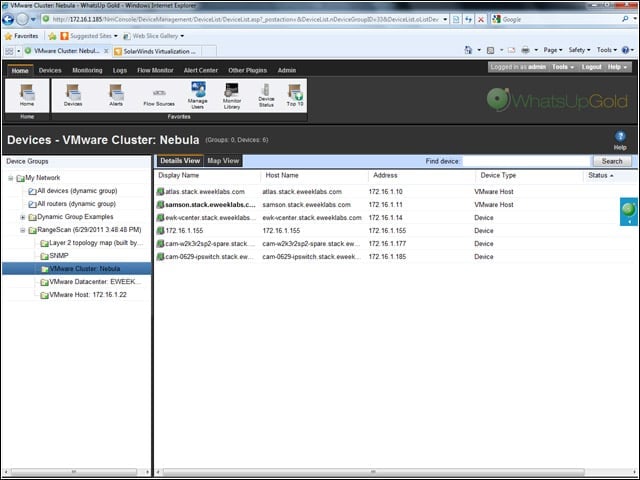Open the Monitoring menu
640x480 pixels.
click(87, 70)
